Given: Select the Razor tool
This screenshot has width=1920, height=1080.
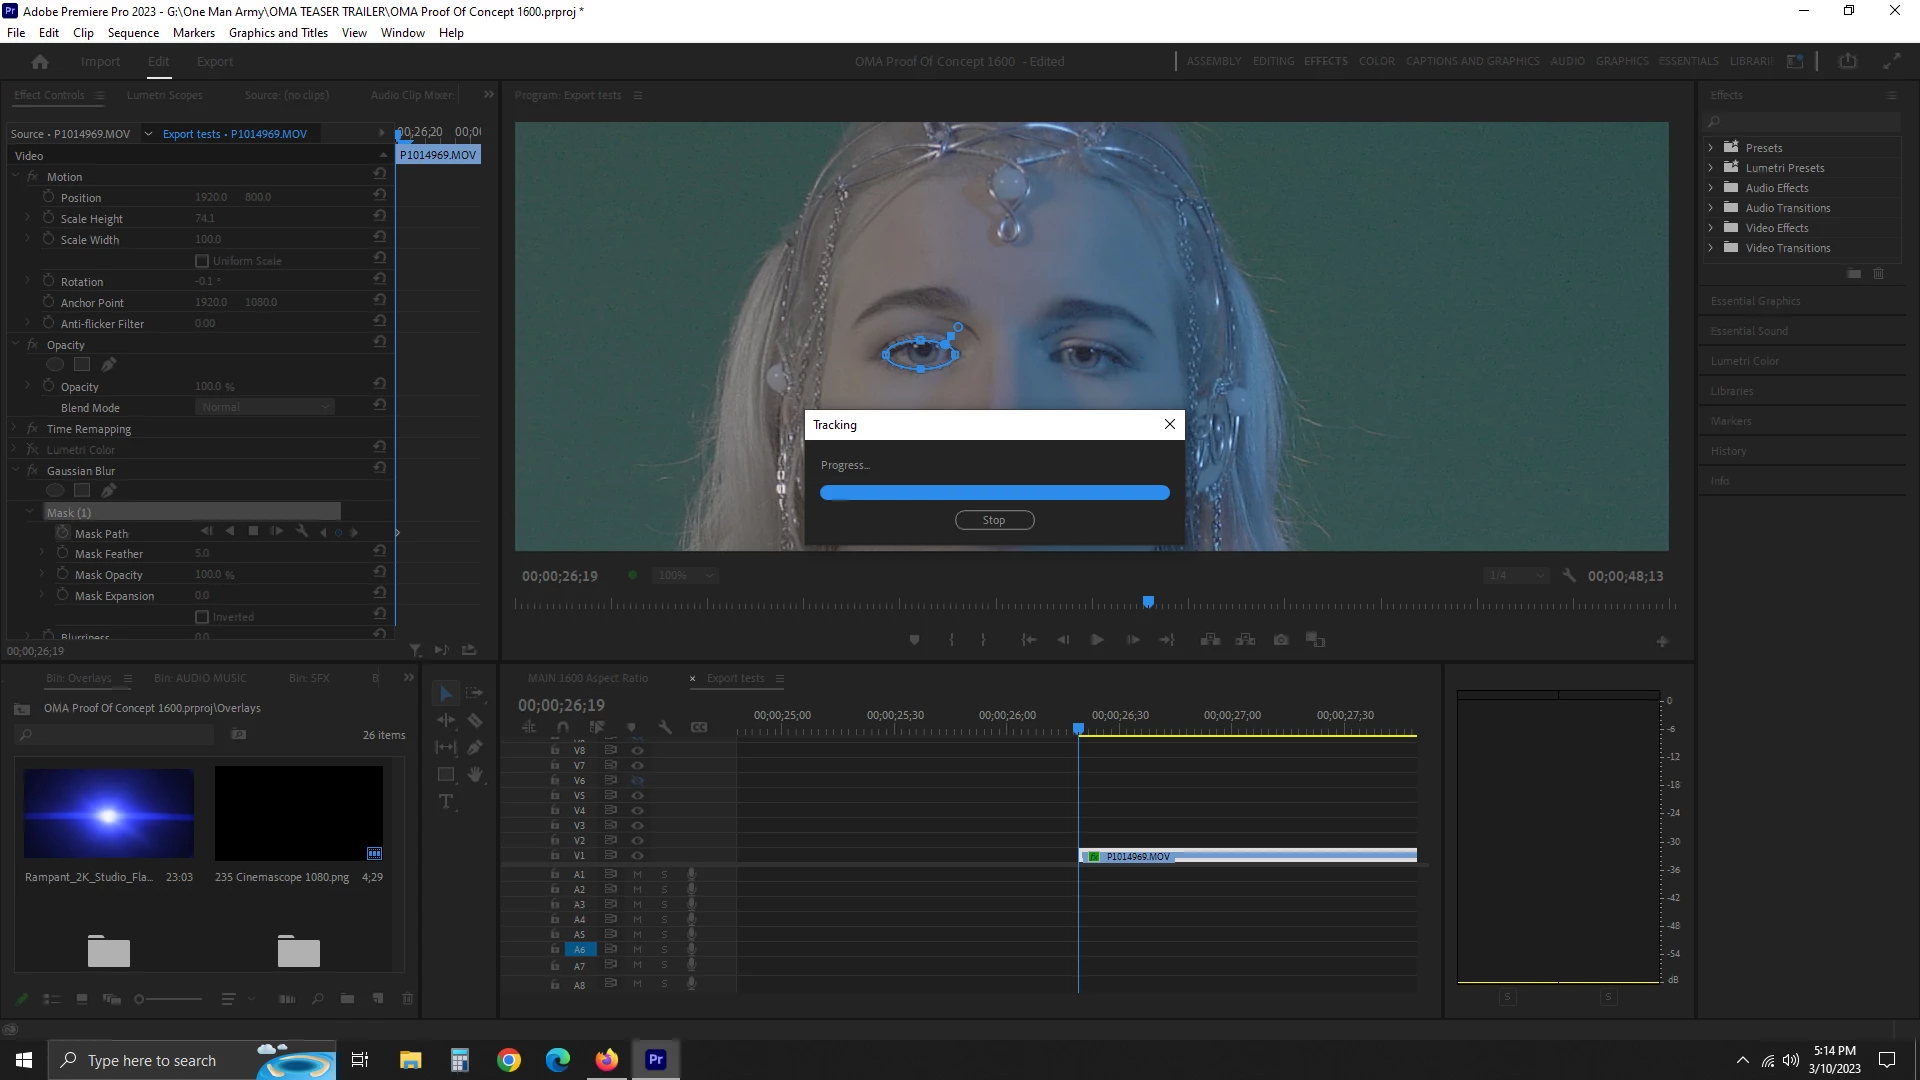Looking at the screenshot, I should coord(475,720).
